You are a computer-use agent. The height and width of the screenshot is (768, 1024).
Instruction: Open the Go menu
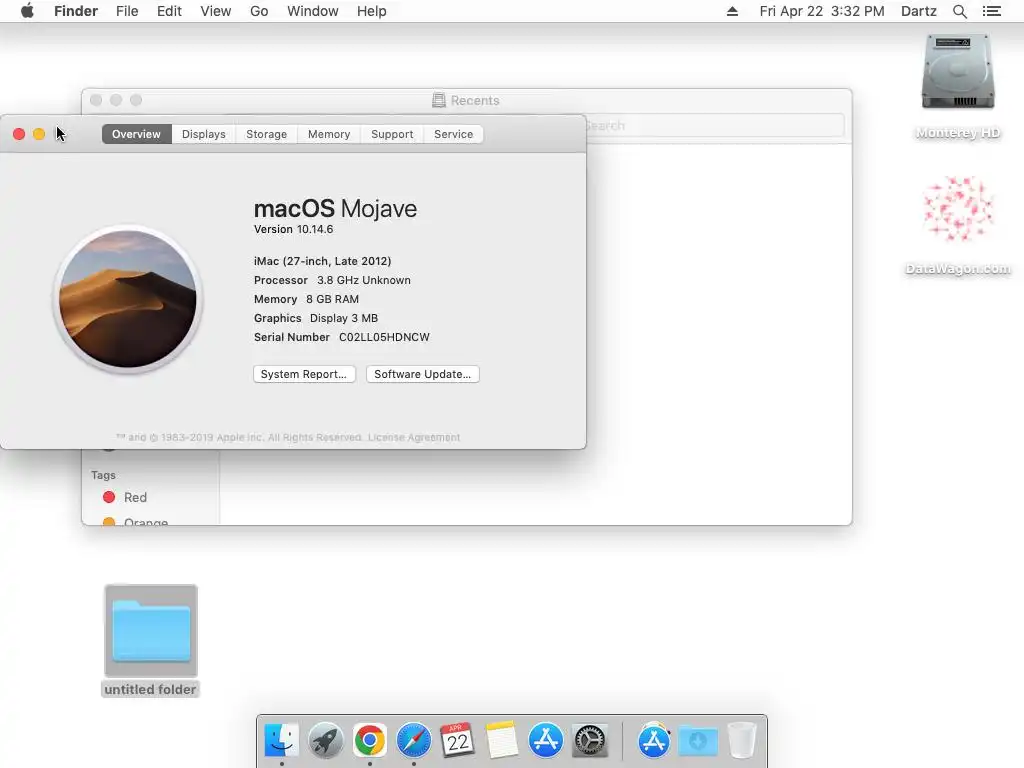[259, 11]
